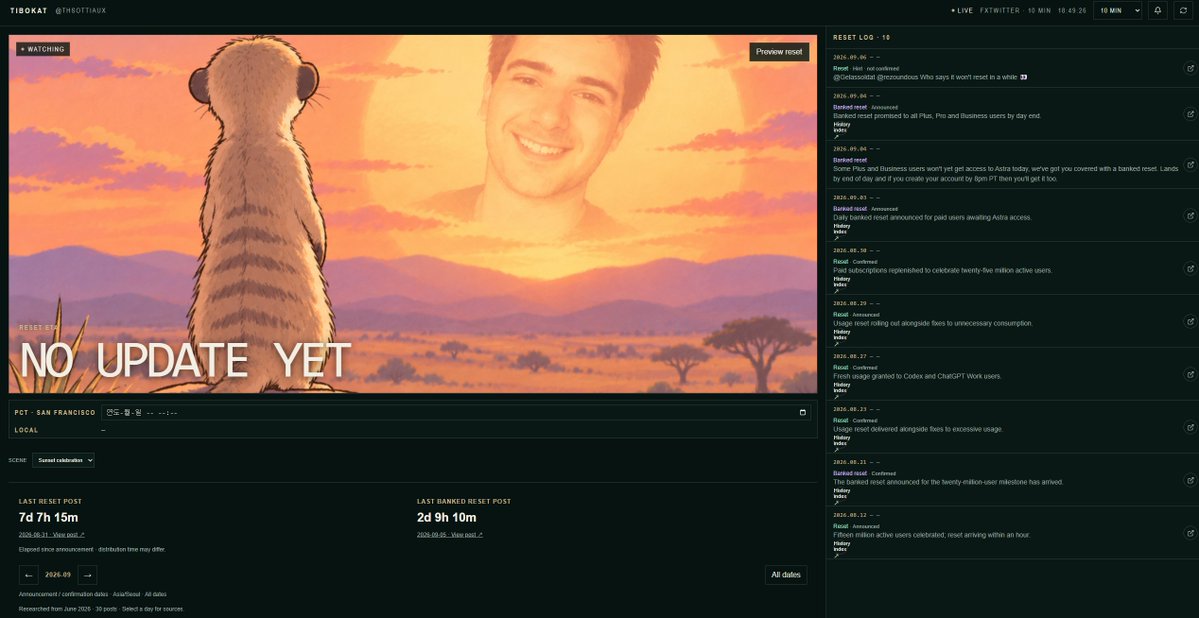
Task: Open the notification bell in header
Action: point(1157,10)
